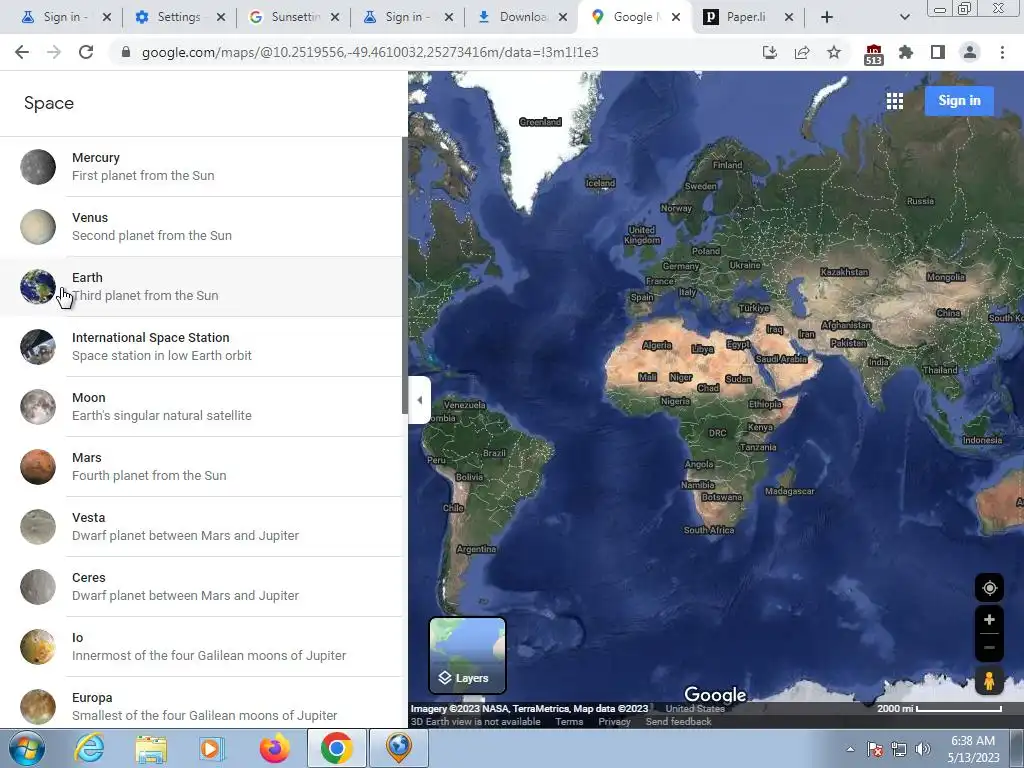Image resolution: width=1024 pixels, height=768 pixels.
Task: Select the Ceres icon
Action: pos(38,587)
